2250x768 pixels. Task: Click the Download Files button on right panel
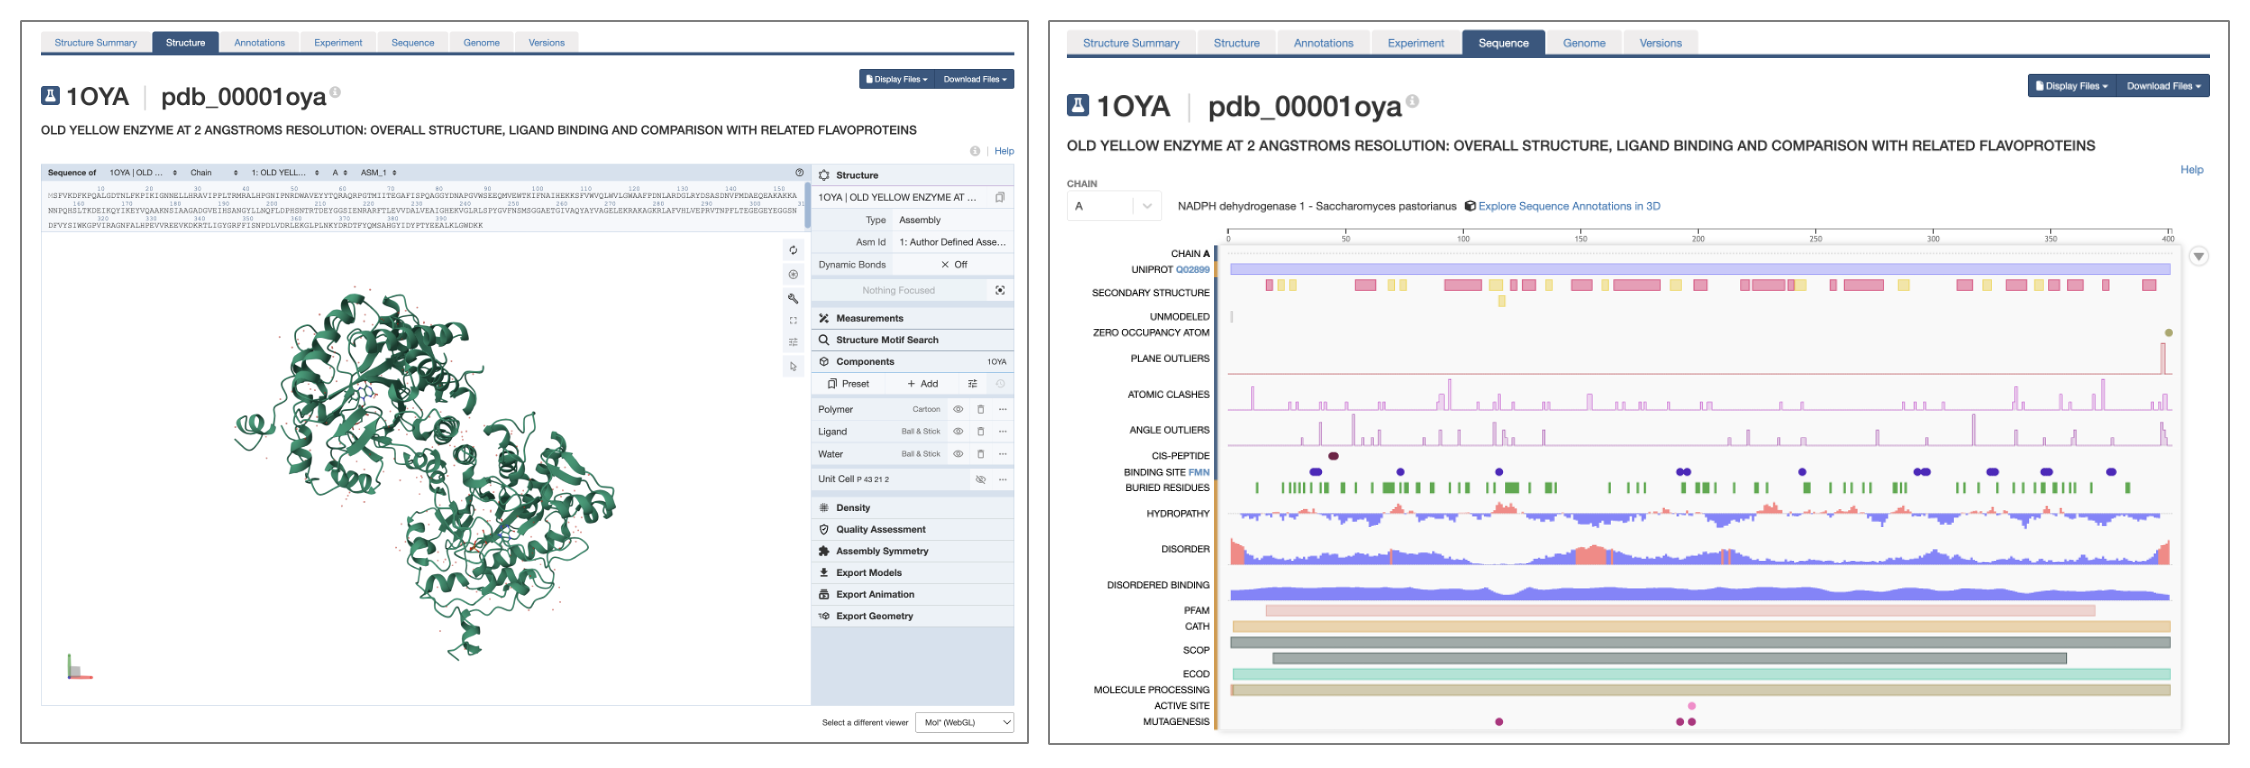(2166, 86)
